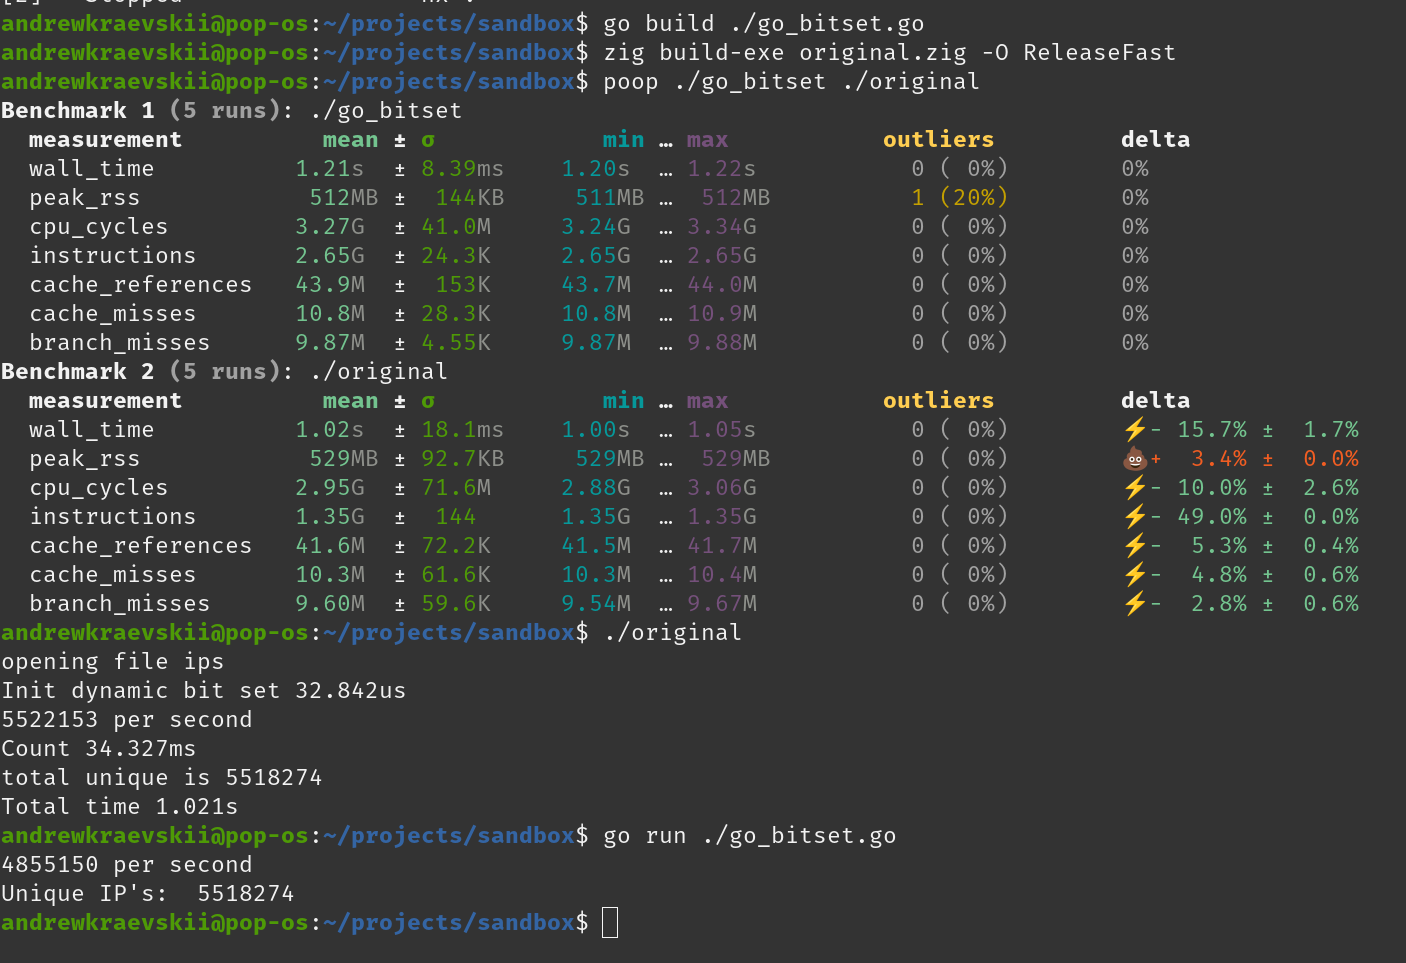1406x963 pixels.
Task: Click the orange '3.4%' peak_rss delta value
Action: click(x=1218, y=459)
